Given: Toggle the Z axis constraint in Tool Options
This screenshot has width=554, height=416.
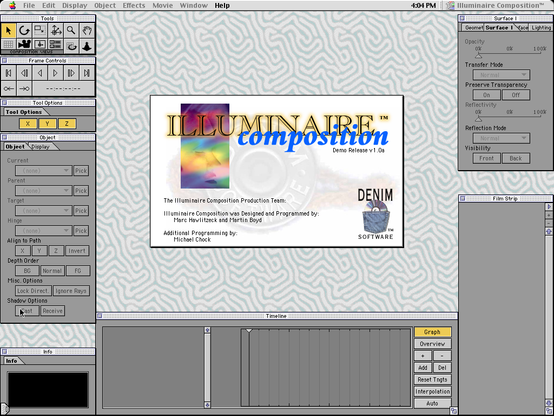Looking at the screenshot, I should click(66, 123).
